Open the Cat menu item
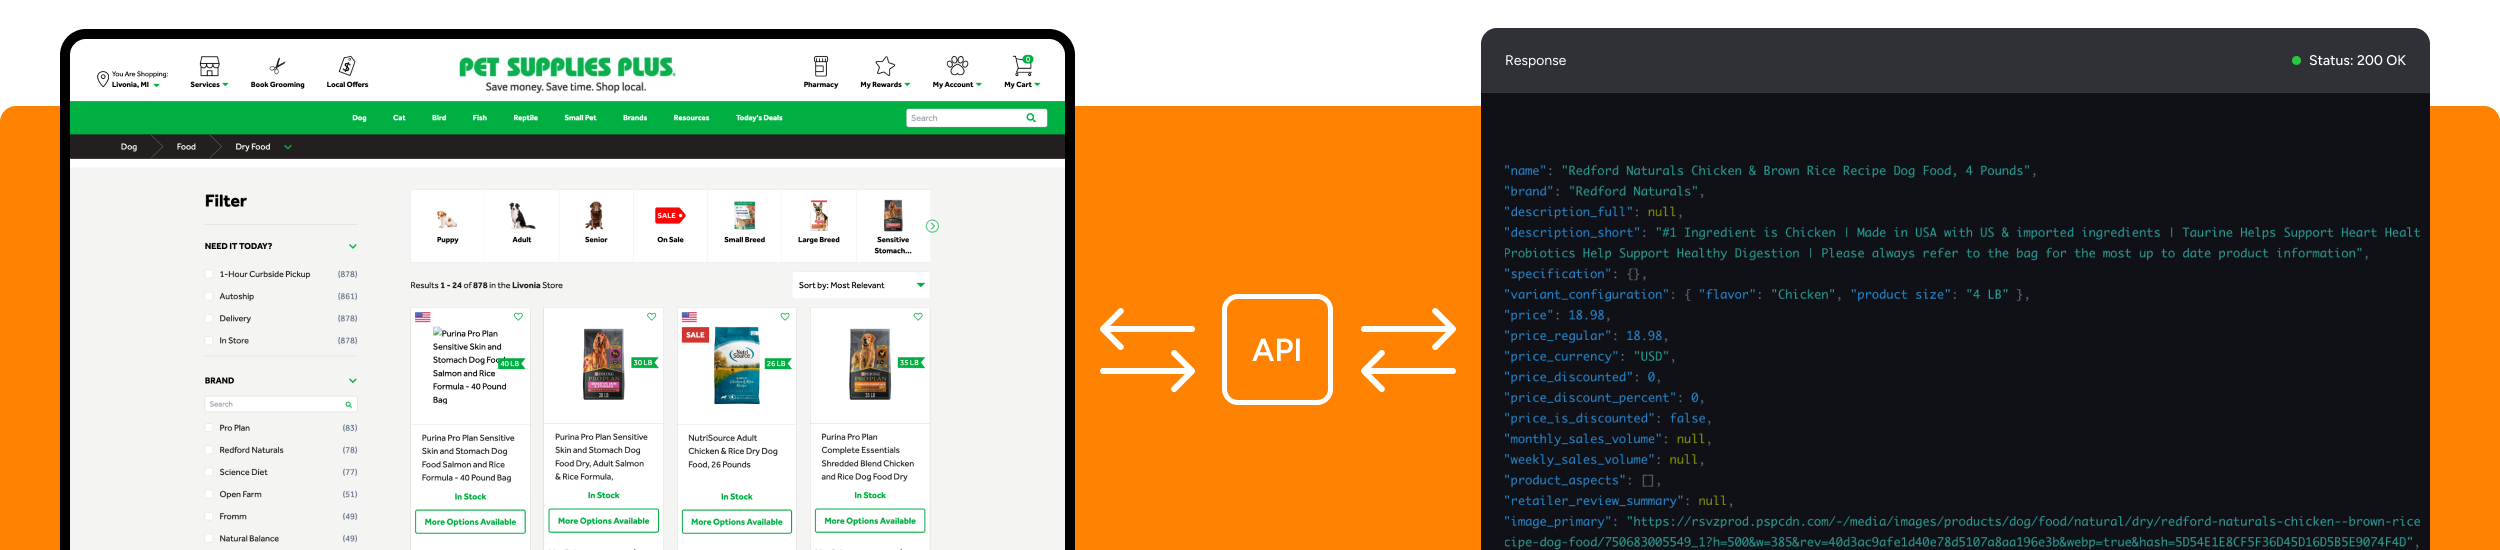2500x550 pixels. click(399, 118)
